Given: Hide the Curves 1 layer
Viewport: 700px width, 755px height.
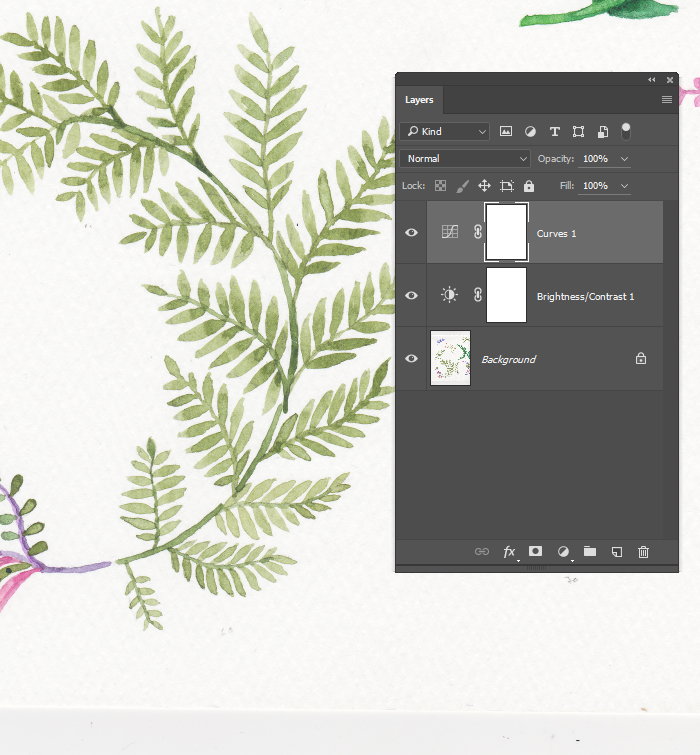Looking at the screenshot, I should tap(411, 233).
